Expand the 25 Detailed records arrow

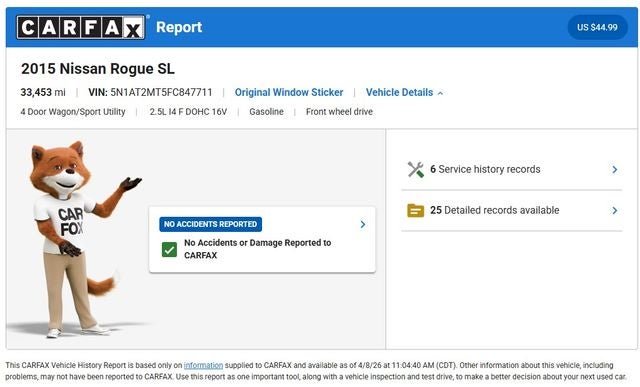[x=615, y=211]
